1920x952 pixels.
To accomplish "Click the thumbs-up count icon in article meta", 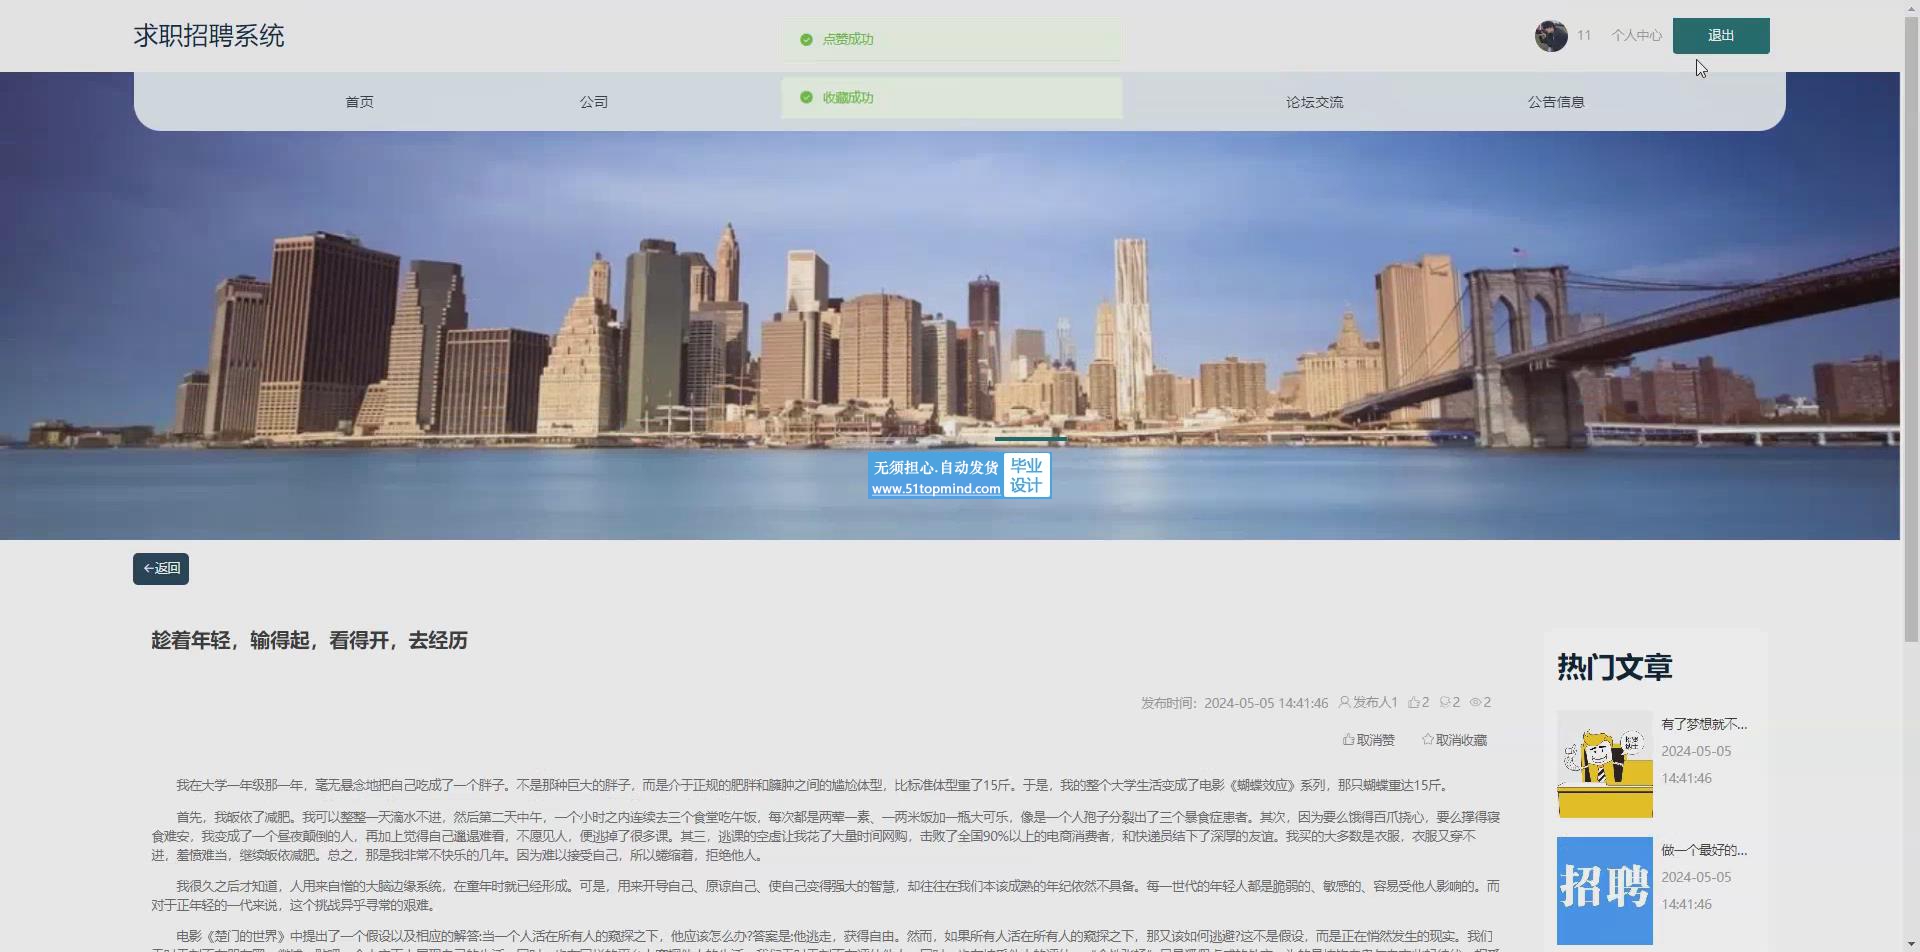I will [x=1414, y=702].
